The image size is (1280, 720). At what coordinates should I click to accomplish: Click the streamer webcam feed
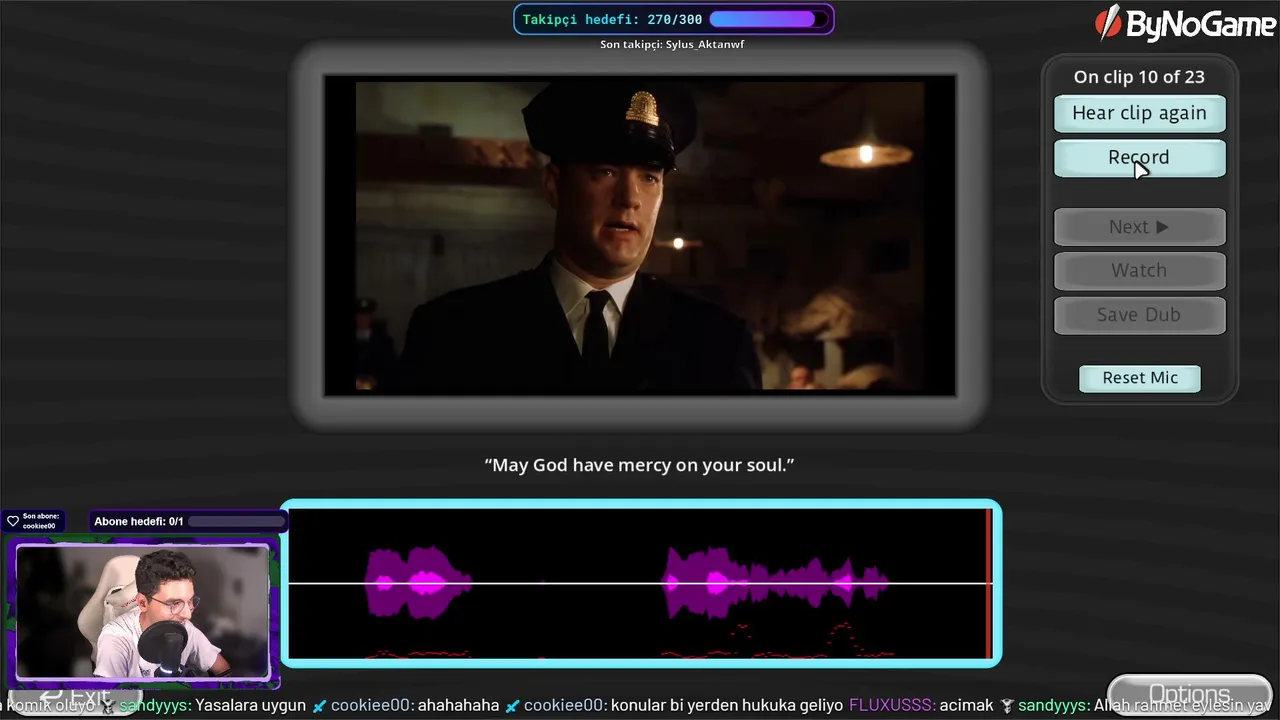143,612
